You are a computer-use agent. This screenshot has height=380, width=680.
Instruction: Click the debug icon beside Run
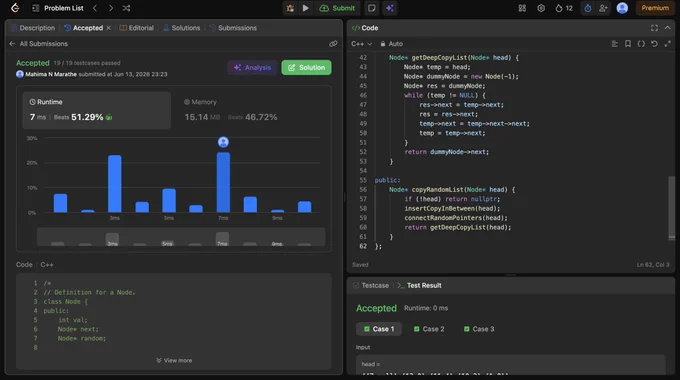(290, 8)
